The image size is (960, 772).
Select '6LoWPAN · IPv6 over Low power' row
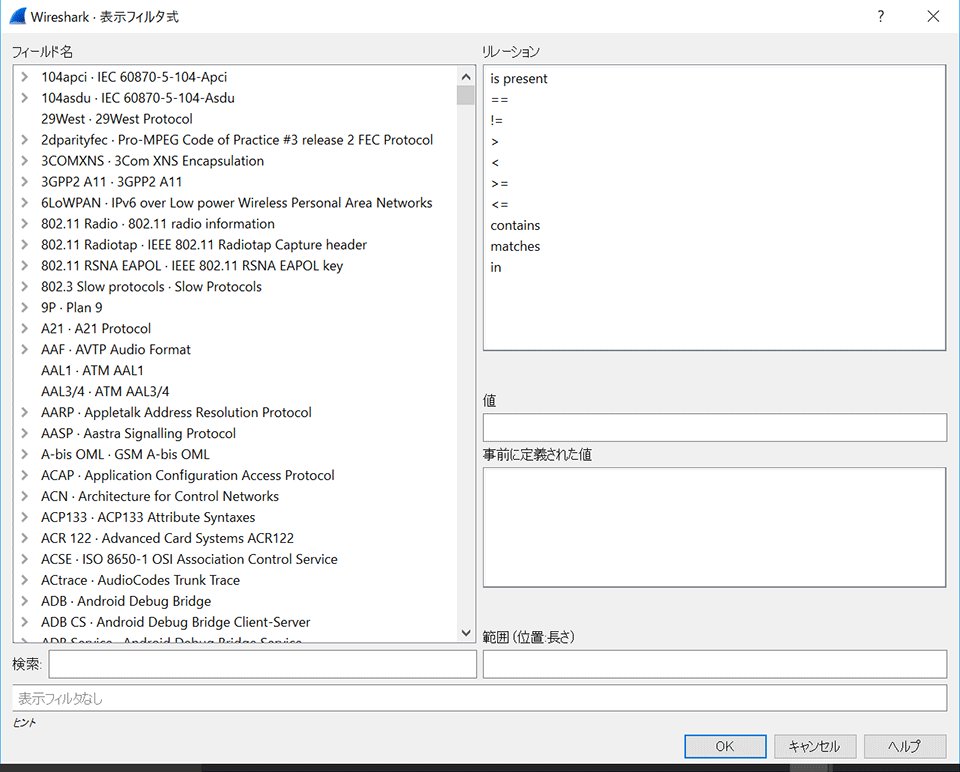[237, 203]
